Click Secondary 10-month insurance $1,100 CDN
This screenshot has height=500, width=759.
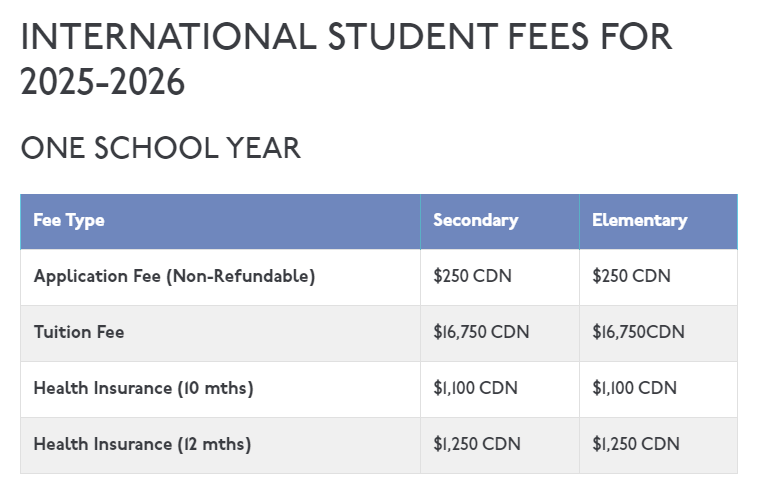tap(475, 388)
